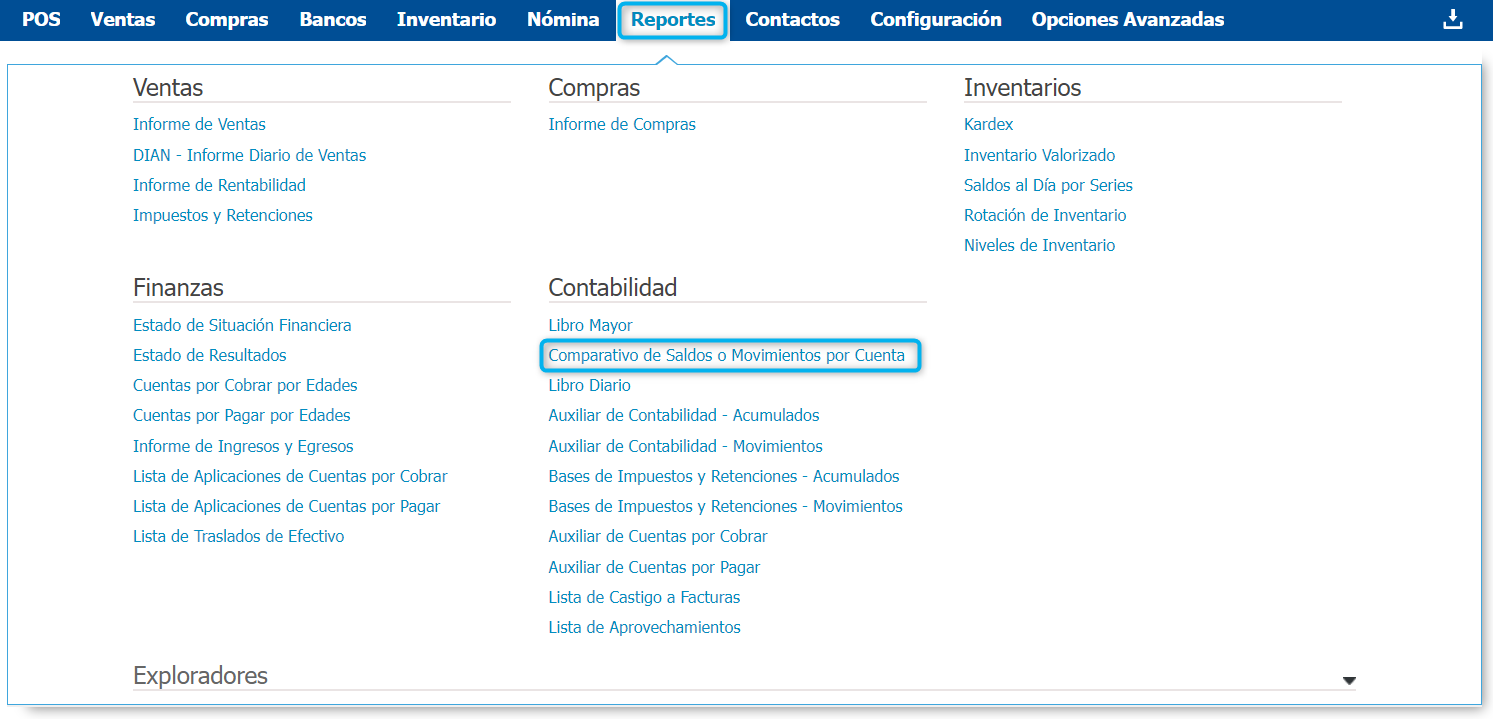Click the POS menu item
The image size is (1493, 719).
coord(41,20)
